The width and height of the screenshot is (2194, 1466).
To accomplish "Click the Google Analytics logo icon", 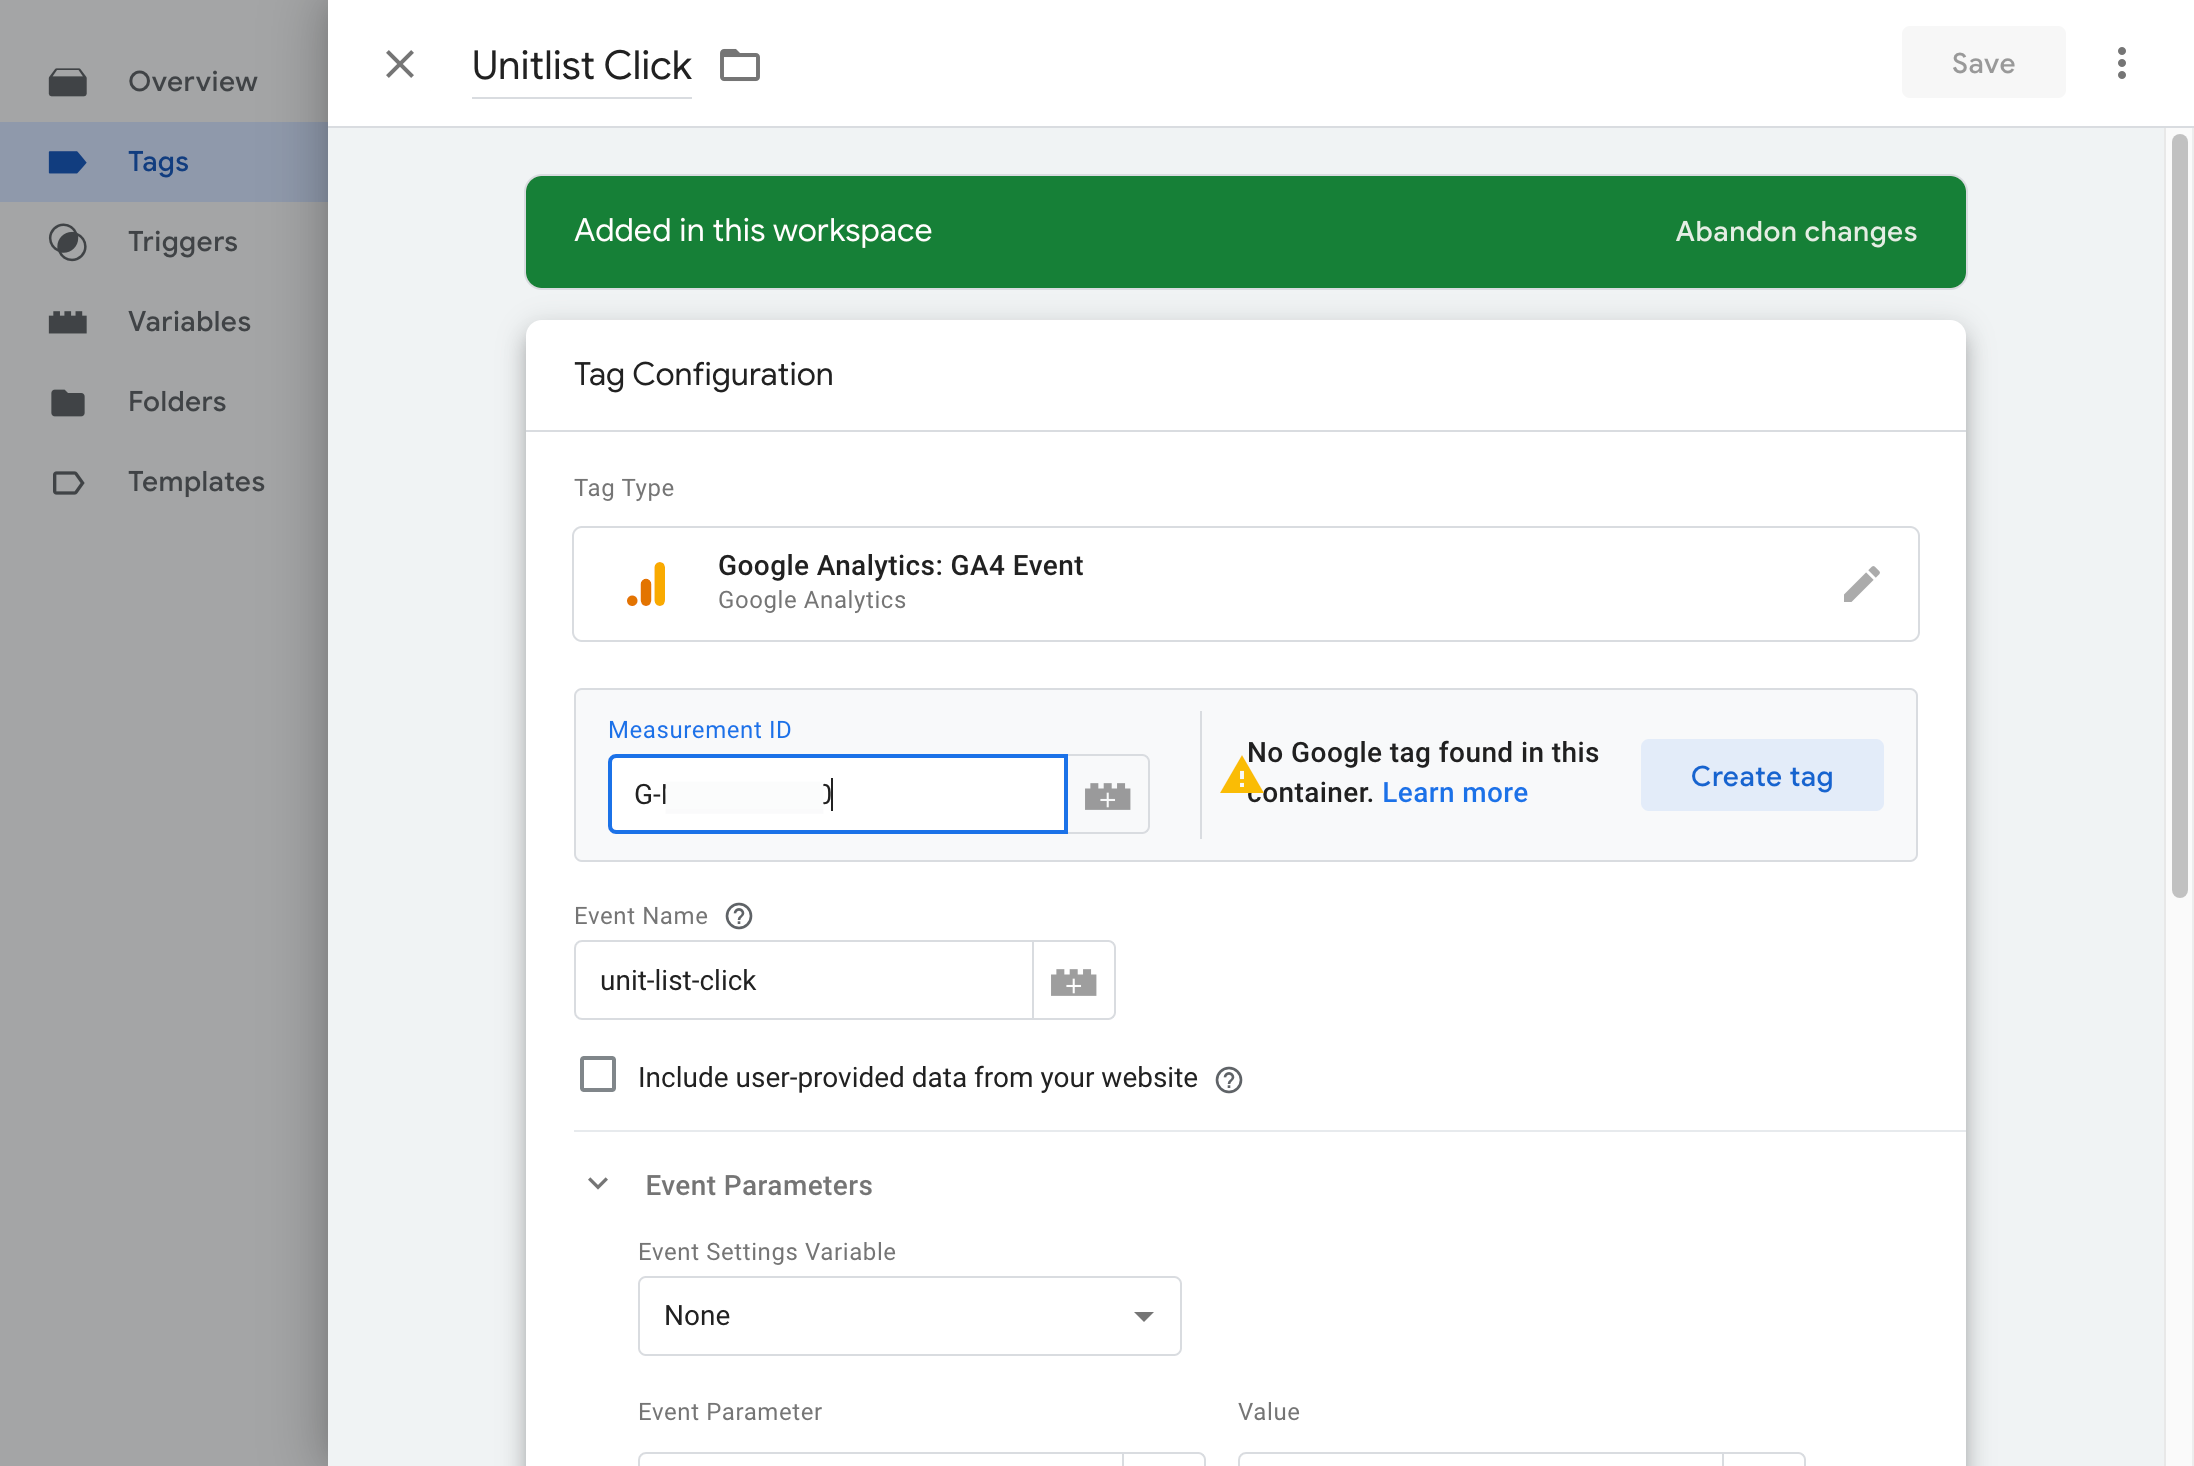I will [x=647, y=584].
